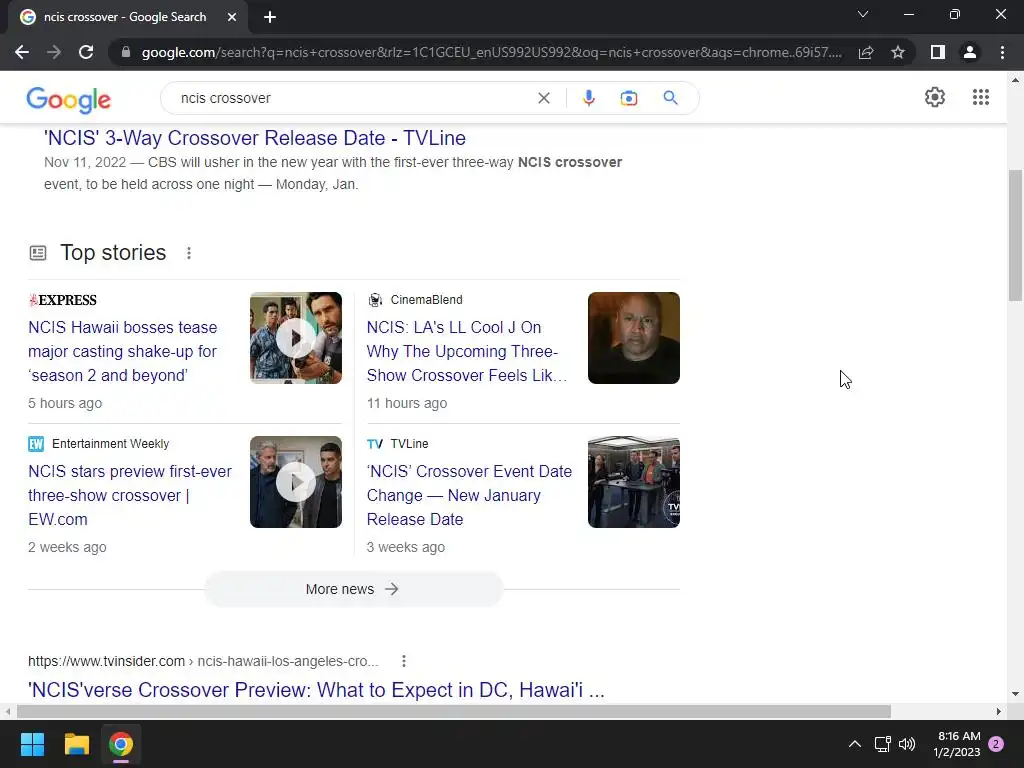Click the Top stories newspaper icon
The image size is (1024, 768).
coord(38,253)
